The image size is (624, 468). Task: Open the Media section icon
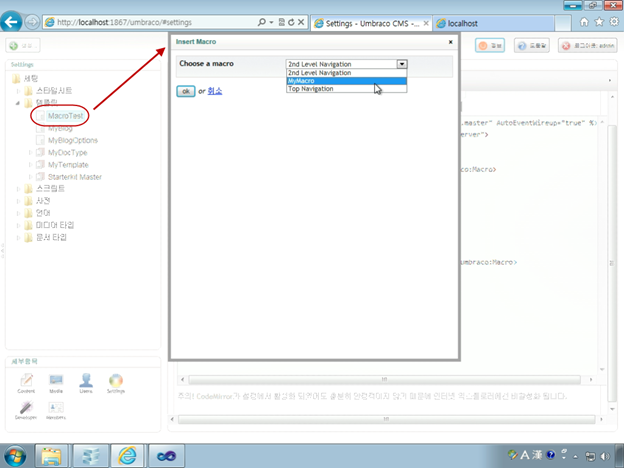click(x=56, y=383)
